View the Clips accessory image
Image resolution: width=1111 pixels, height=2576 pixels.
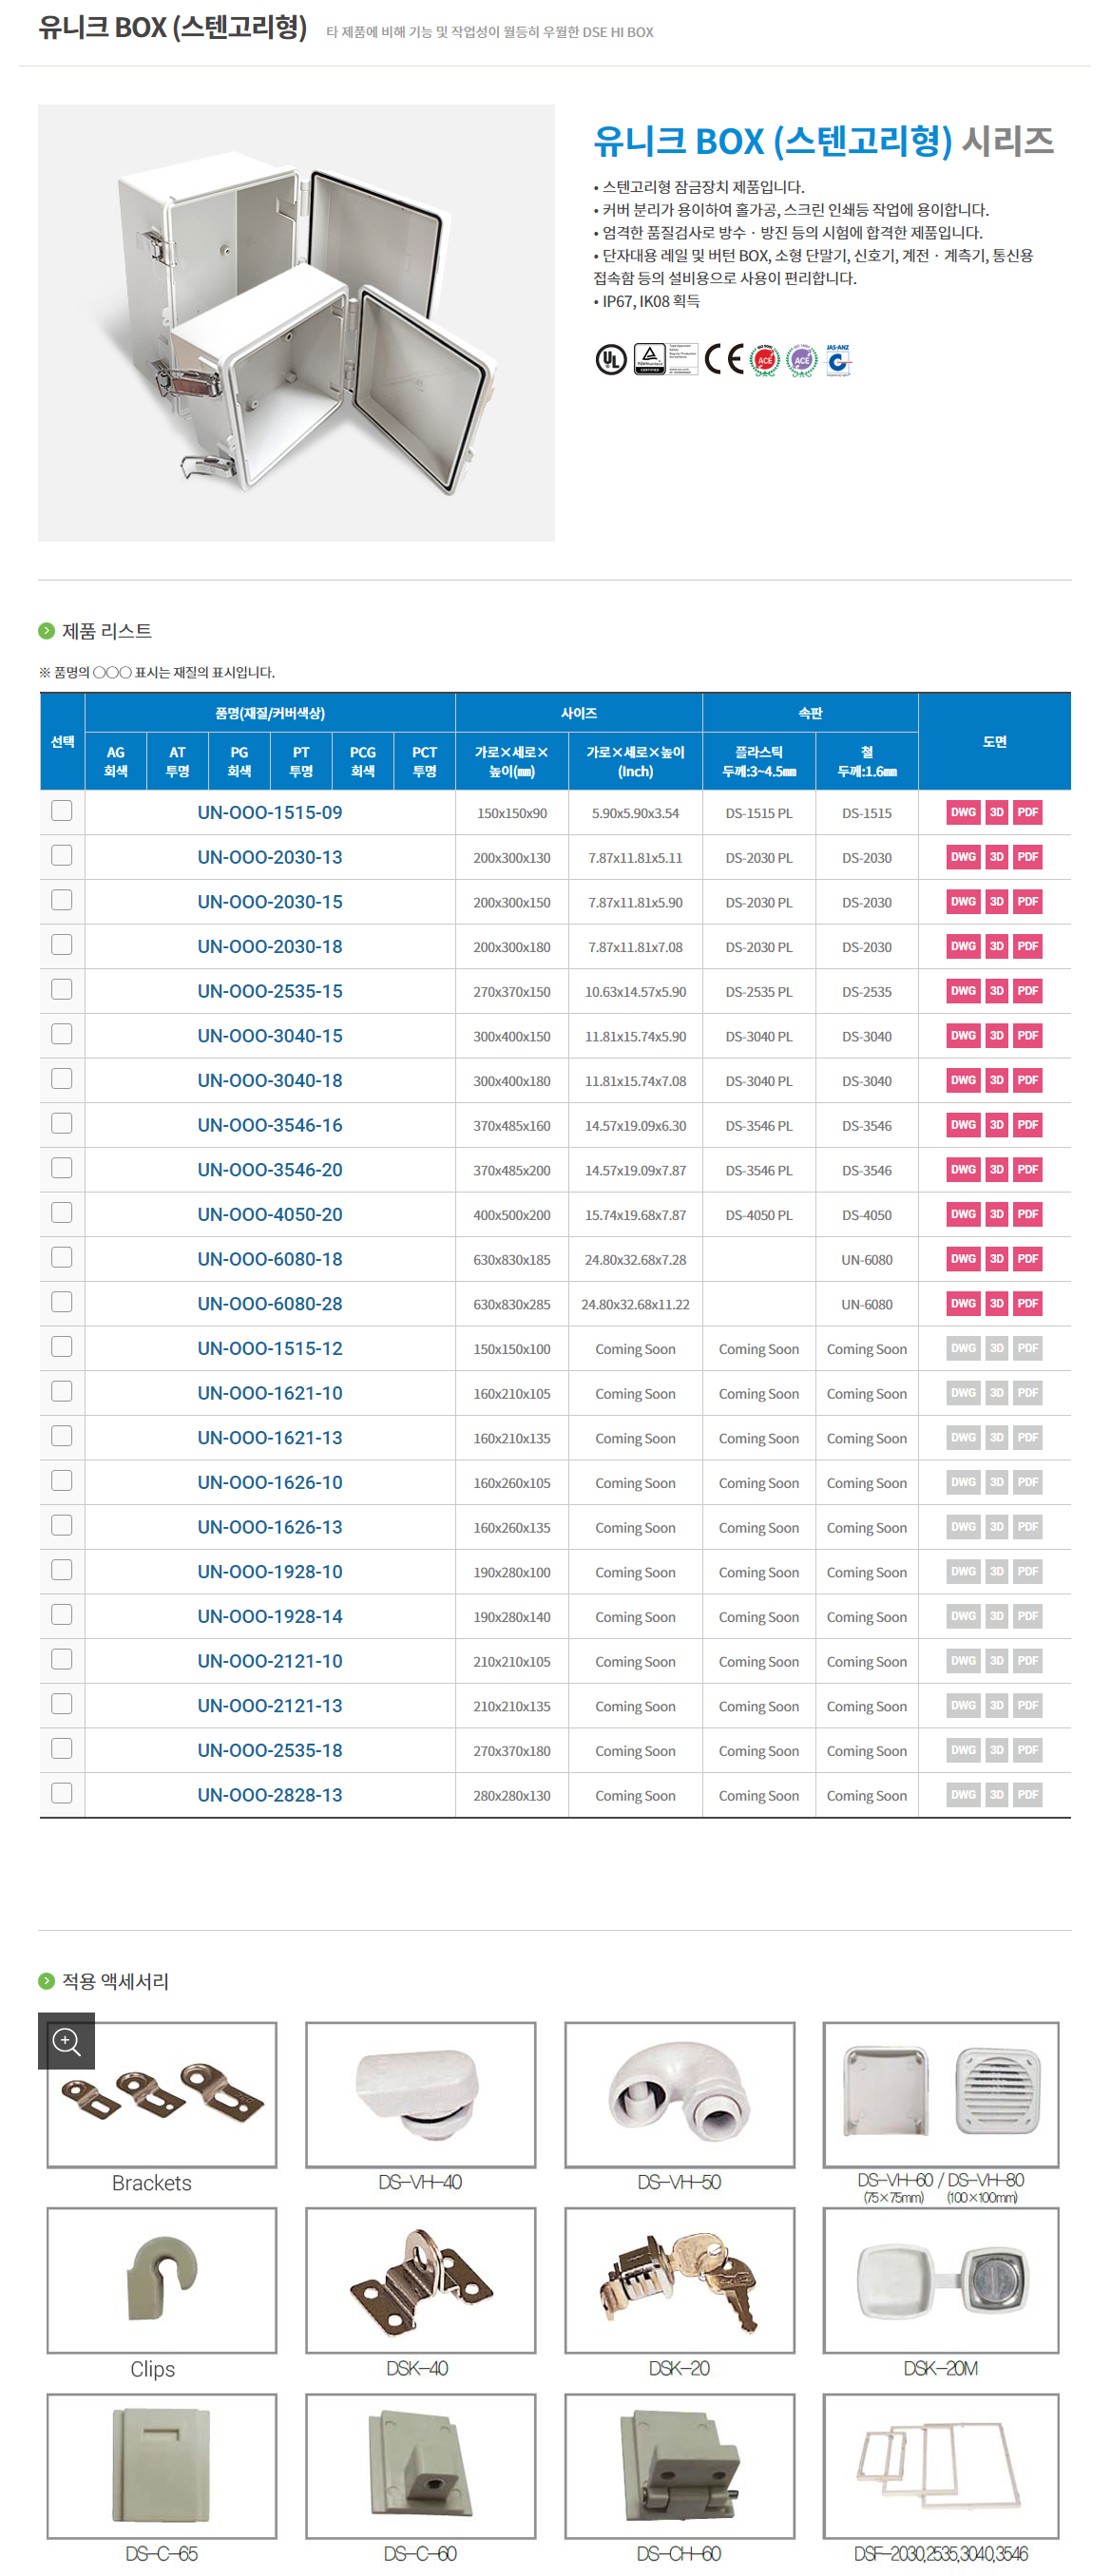click(162, 2281)
